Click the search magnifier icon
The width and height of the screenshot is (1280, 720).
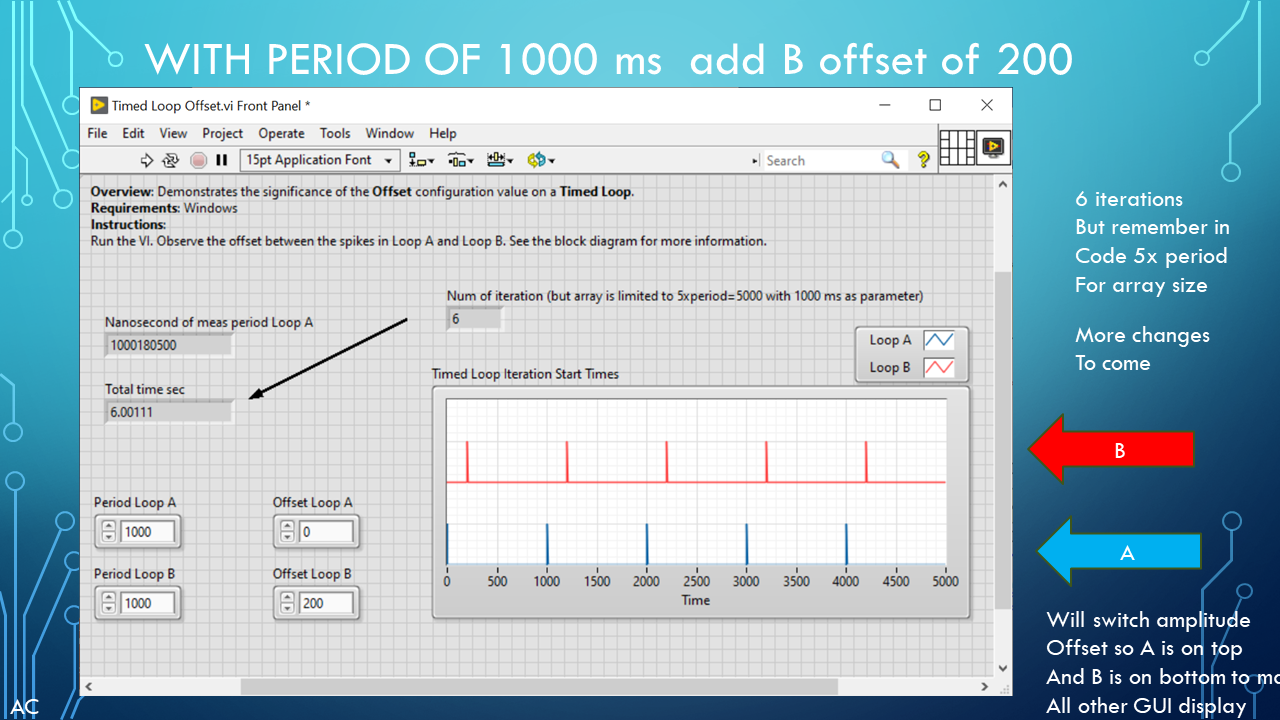[x=889, y=160]
